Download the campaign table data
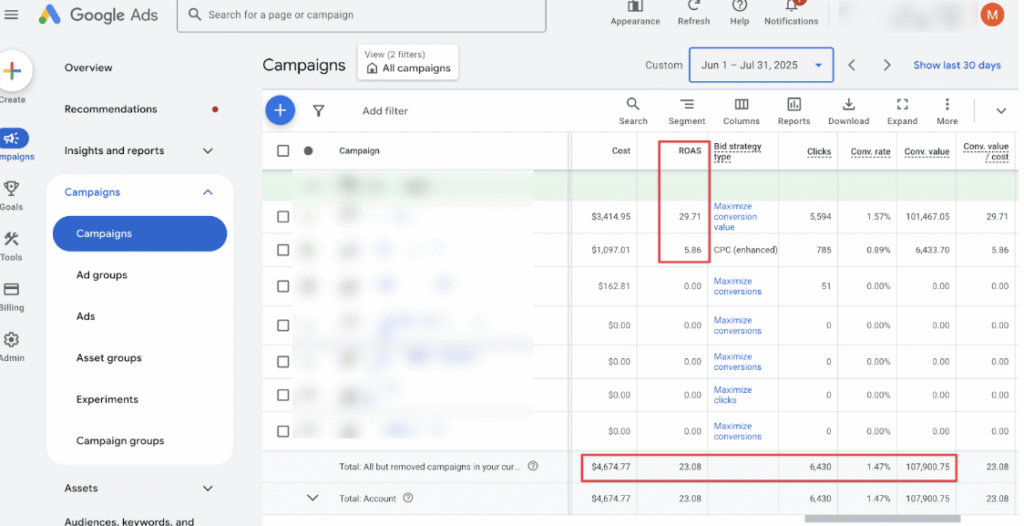The width and height of the screenshot is (1024, 526). coord(848,104)
